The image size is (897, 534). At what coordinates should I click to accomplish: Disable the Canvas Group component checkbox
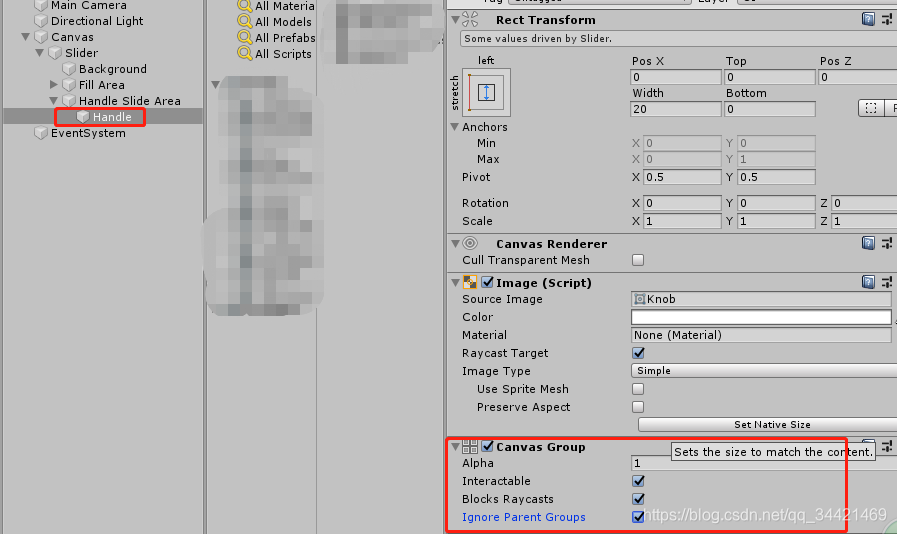pos(487,446)
